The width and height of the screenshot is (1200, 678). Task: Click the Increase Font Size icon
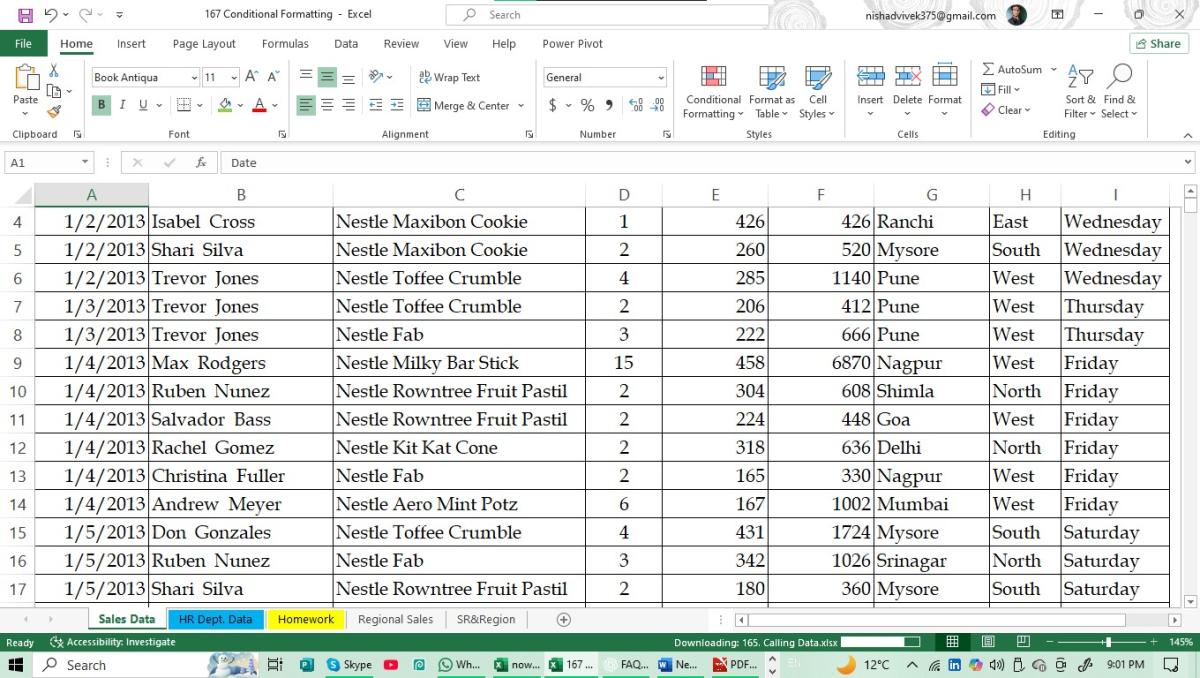point(253,77)
